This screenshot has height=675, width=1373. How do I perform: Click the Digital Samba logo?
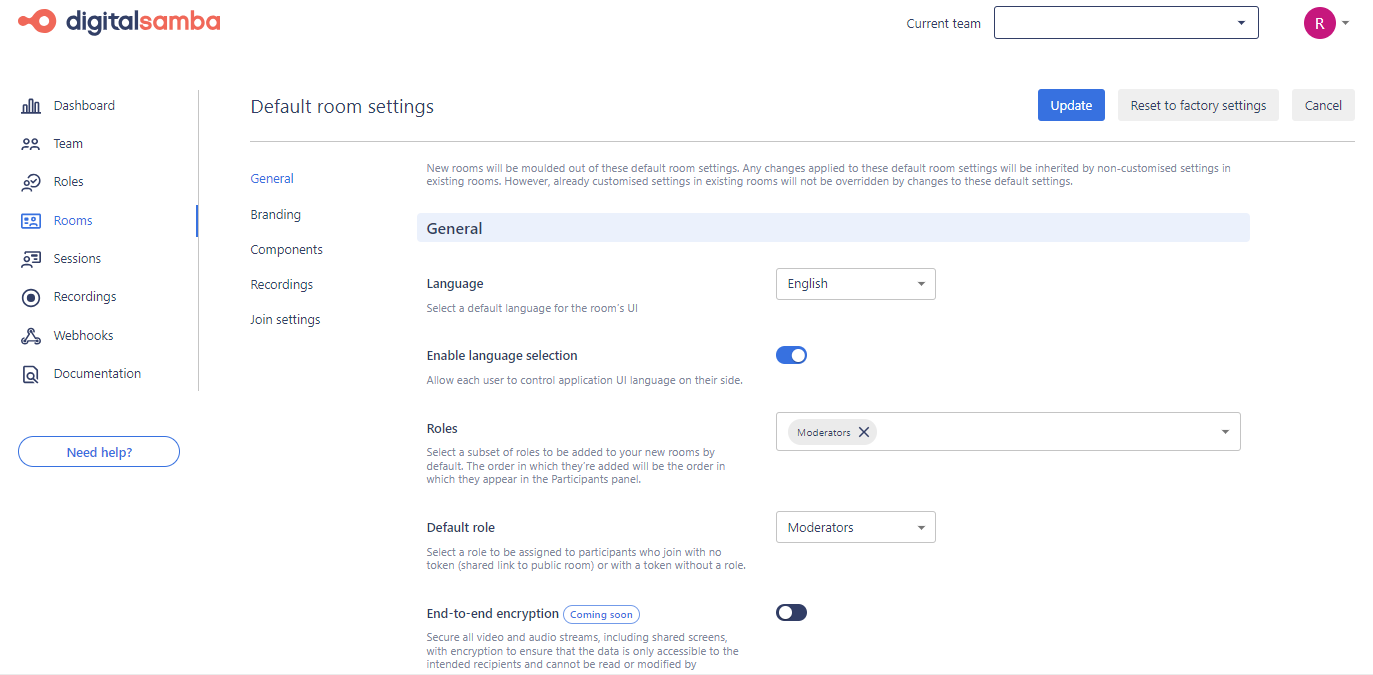pos(120,21)
